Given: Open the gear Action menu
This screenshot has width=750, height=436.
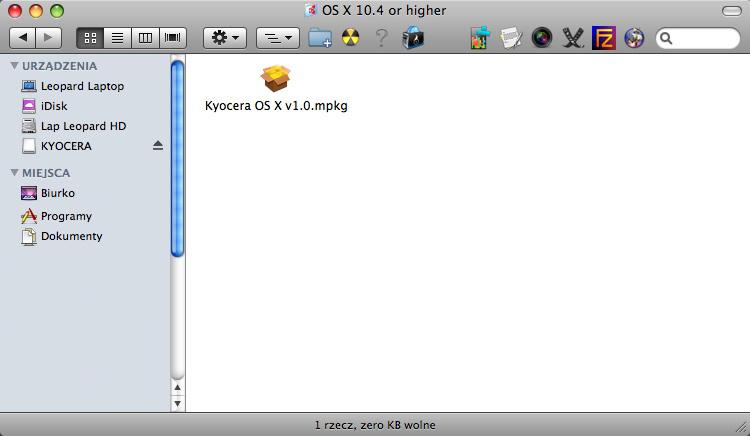Looking at the screenshot, I should [x=225, y=38].
